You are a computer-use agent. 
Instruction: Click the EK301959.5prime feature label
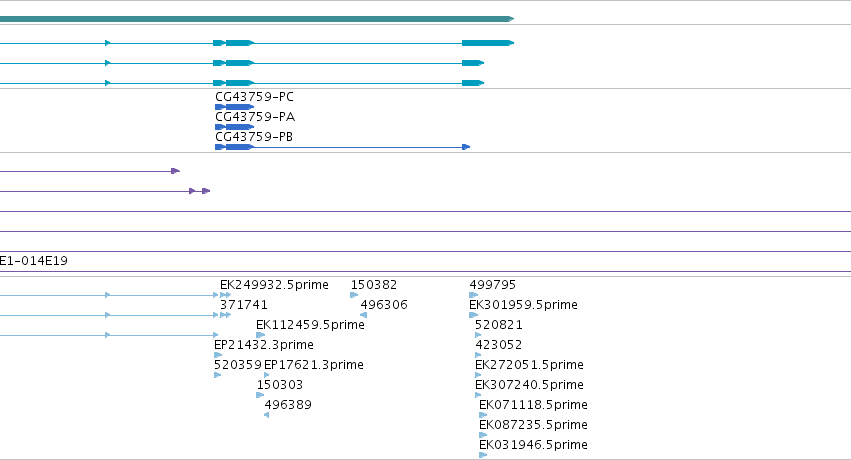click(x=523, y=305)
